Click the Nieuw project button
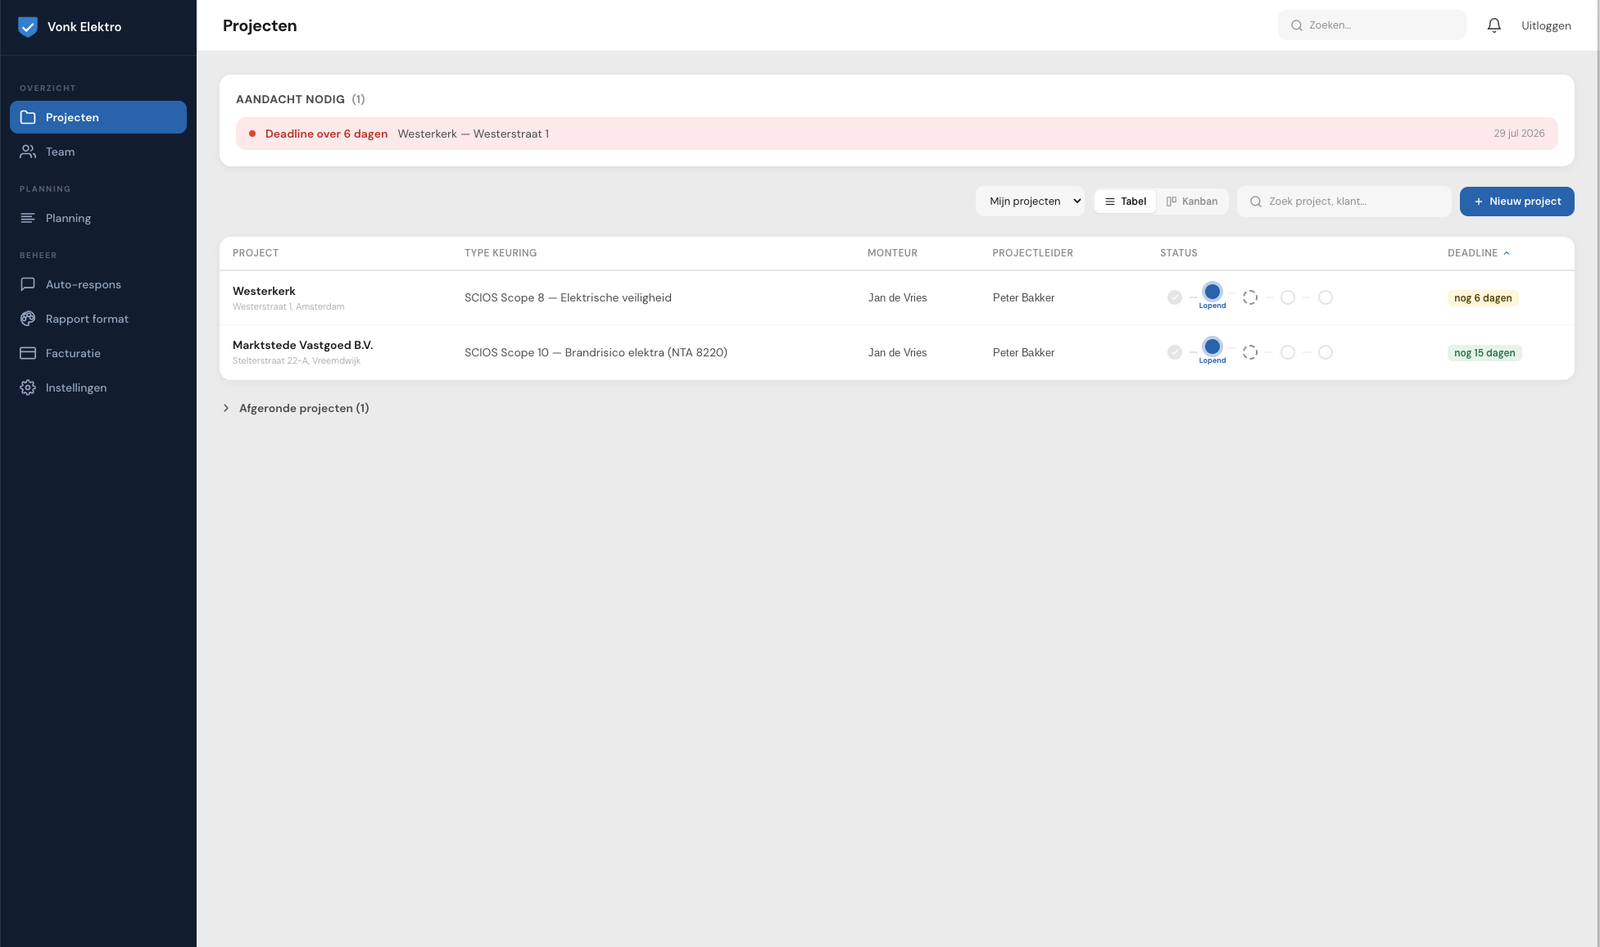The width and height of the screenshot is (1600, 947). (1517, 201)
